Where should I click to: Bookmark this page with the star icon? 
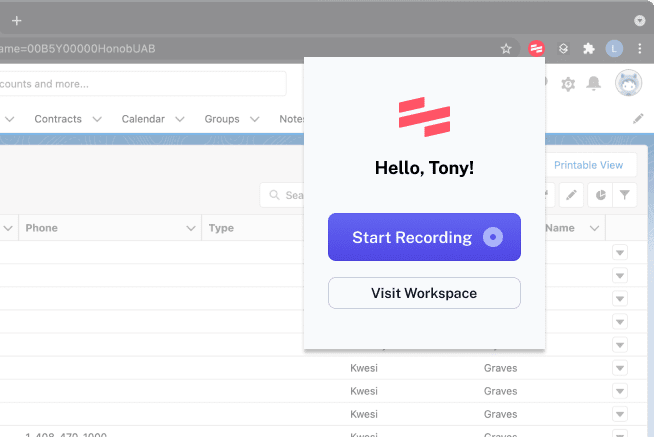pos(507,48)
